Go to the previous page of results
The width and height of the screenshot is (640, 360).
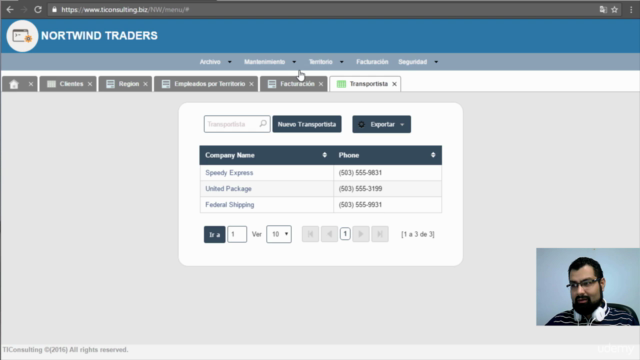tap(329, 234)
